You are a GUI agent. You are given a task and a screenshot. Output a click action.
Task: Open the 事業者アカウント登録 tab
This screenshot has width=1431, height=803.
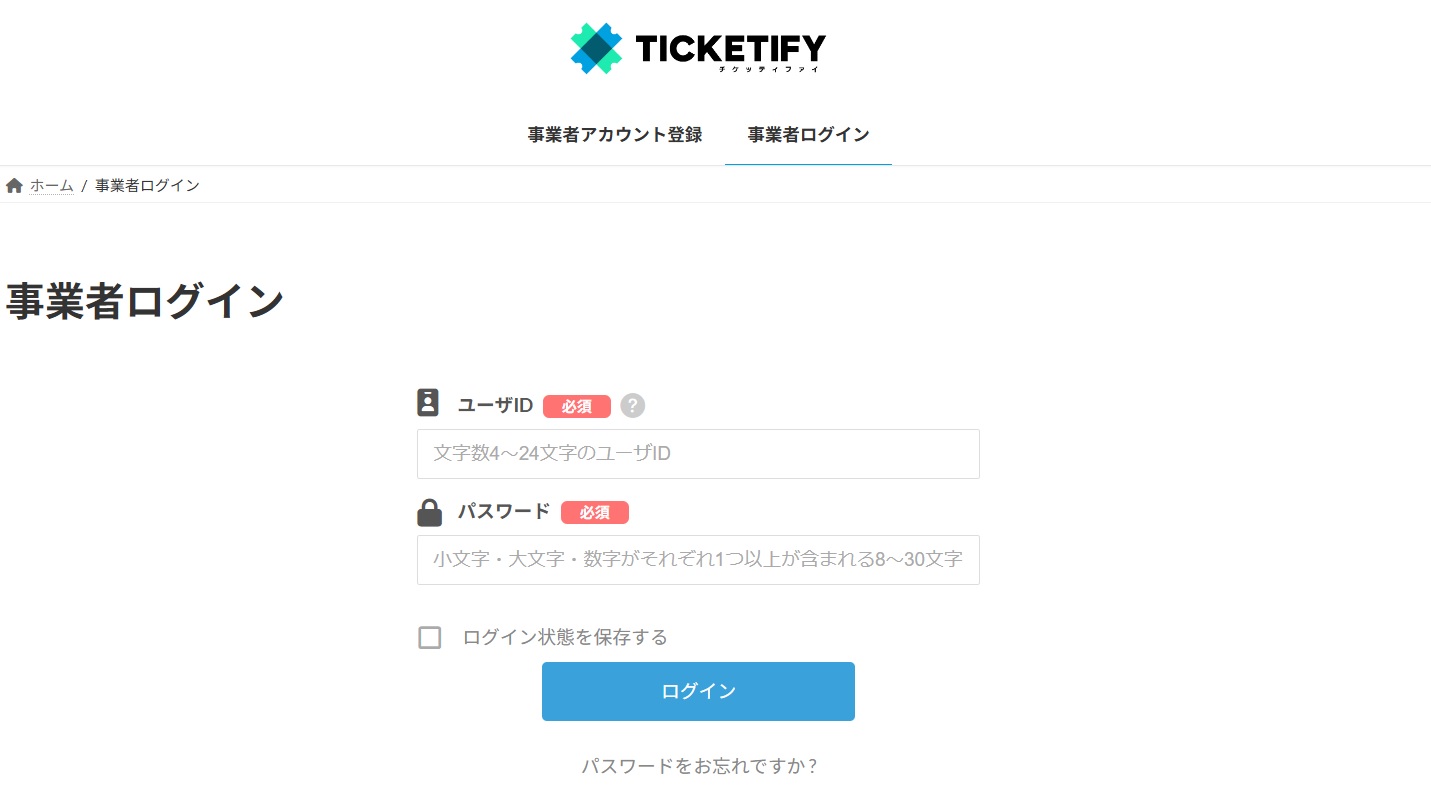tap(615, 135)
